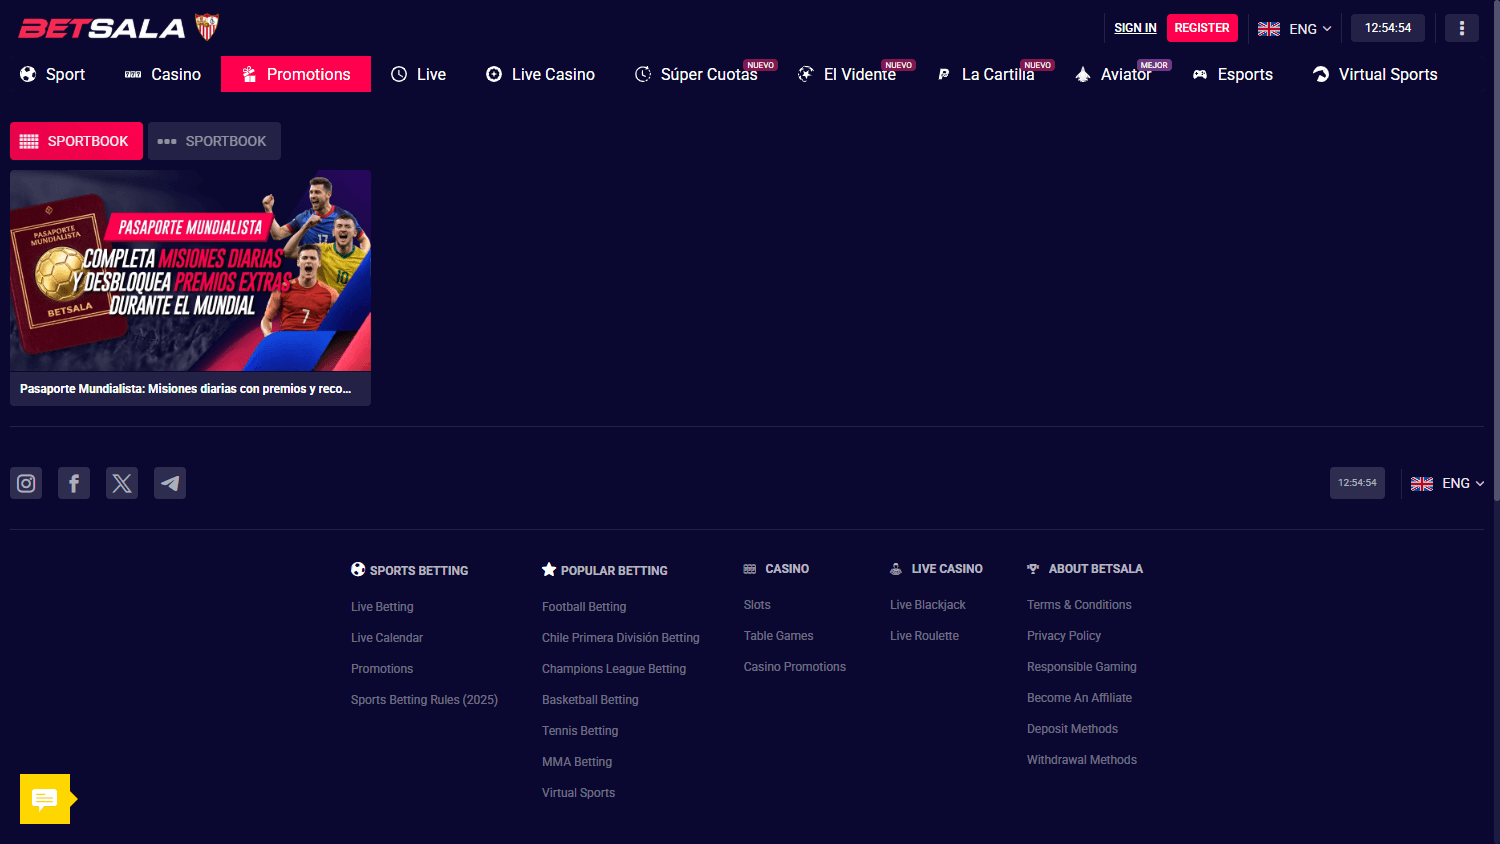The width and height of the screenshot is (1500, 844).
Task: Open the Instagram social icon
Action: click(26, 483)
